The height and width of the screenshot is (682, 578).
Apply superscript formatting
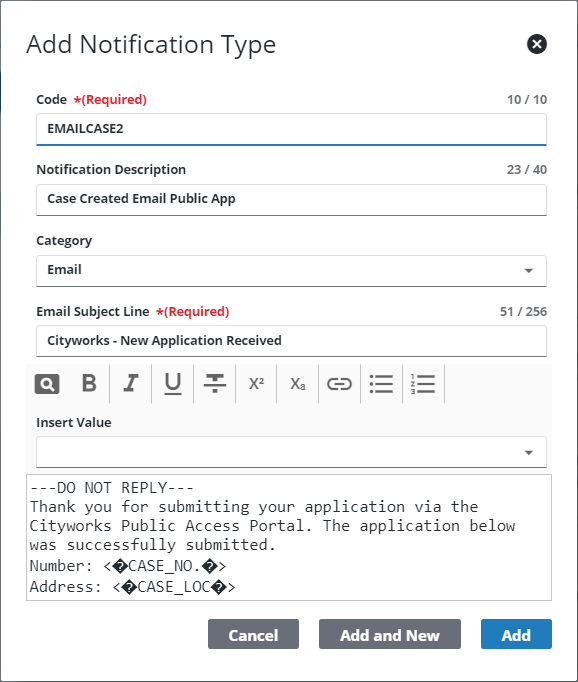256,384
